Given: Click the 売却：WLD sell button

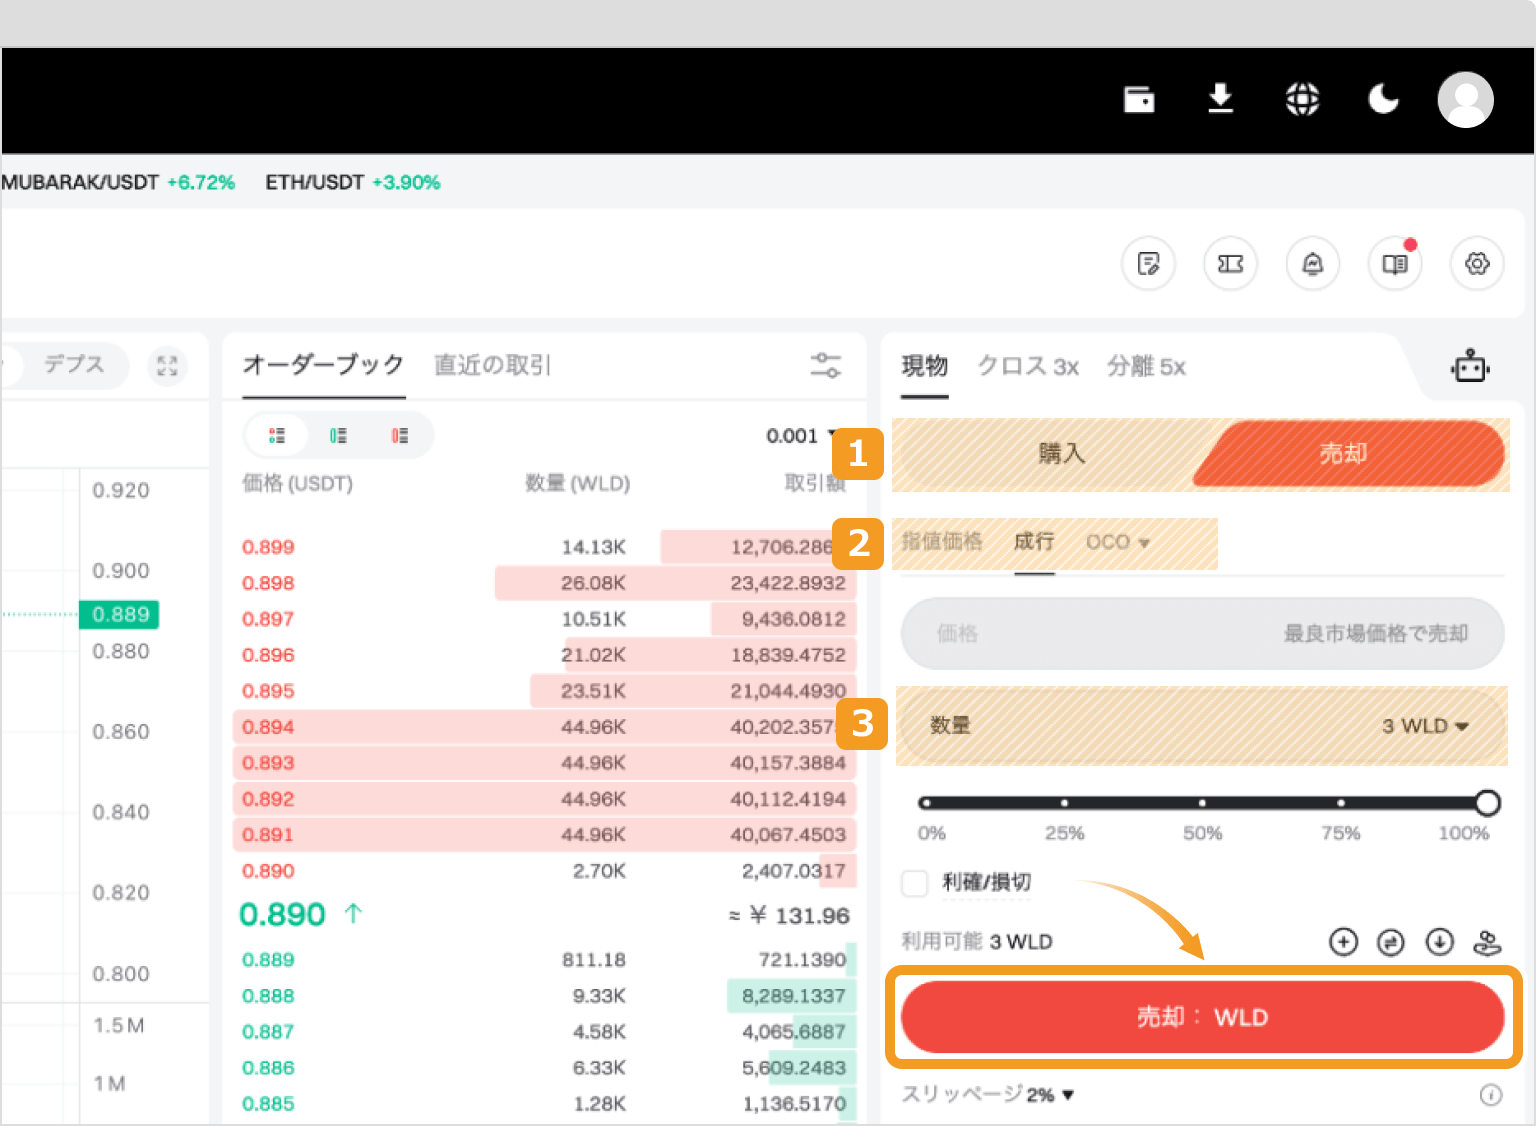Looking at the screenshot, I should (x=1202, y=1017).
